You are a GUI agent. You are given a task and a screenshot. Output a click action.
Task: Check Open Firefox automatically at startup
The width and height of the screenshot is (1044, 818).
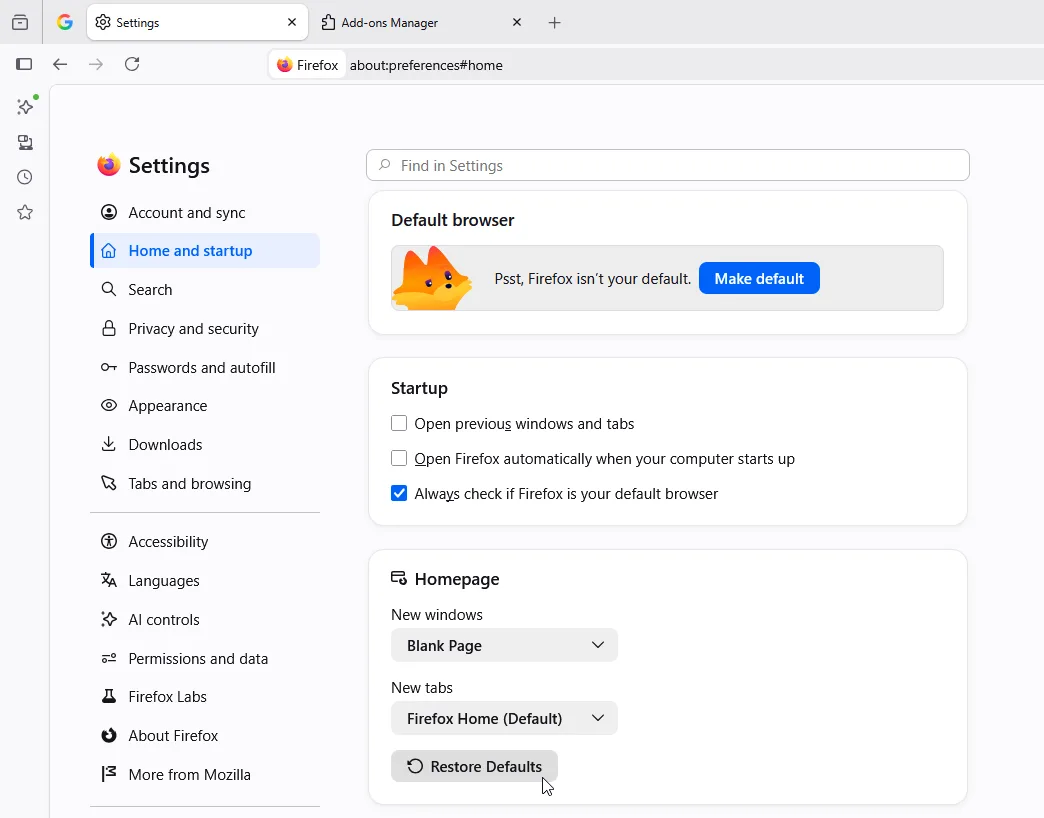pos(399,459)
